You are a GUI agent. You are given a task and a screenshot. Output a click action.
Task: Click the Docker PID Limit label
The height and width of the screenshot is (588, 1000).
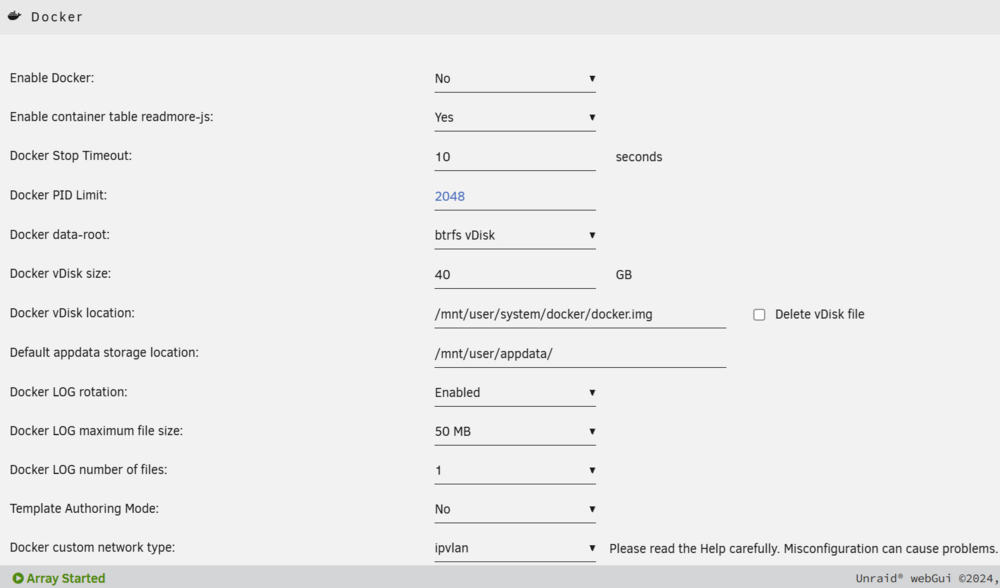58,195
